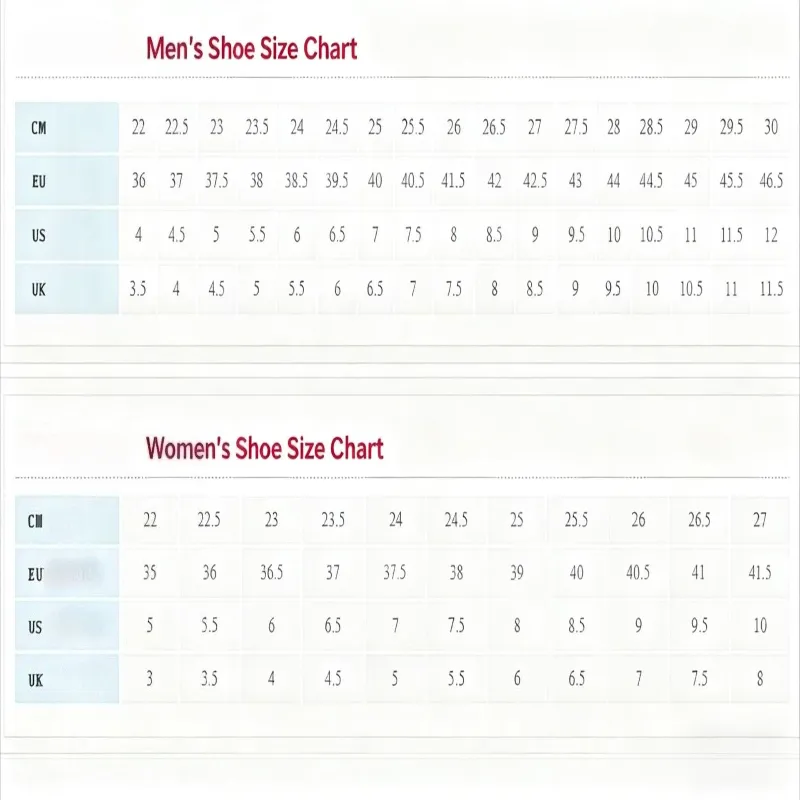The width and height of the screenshot is (800, 800).
Task: Click 3 in the women's UK row
Action: pyautogui.click(x=150, y=679)
